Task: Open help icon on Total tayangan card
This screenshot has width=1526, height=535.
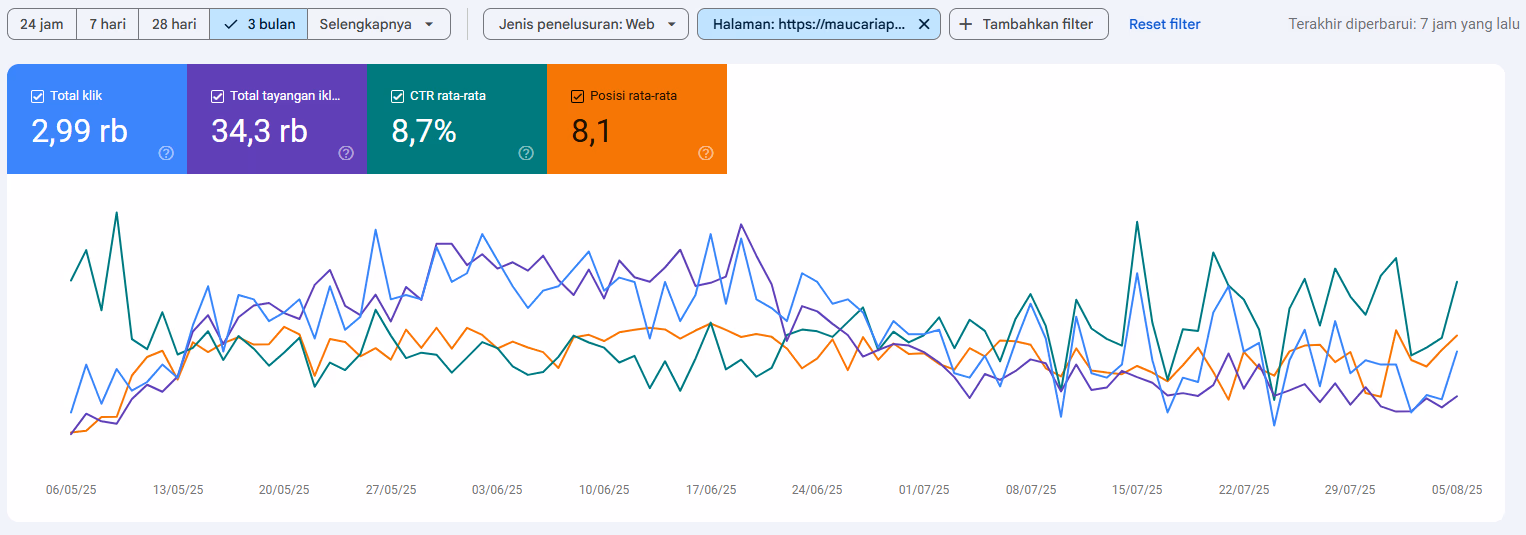Action: [x=346, y=153]
